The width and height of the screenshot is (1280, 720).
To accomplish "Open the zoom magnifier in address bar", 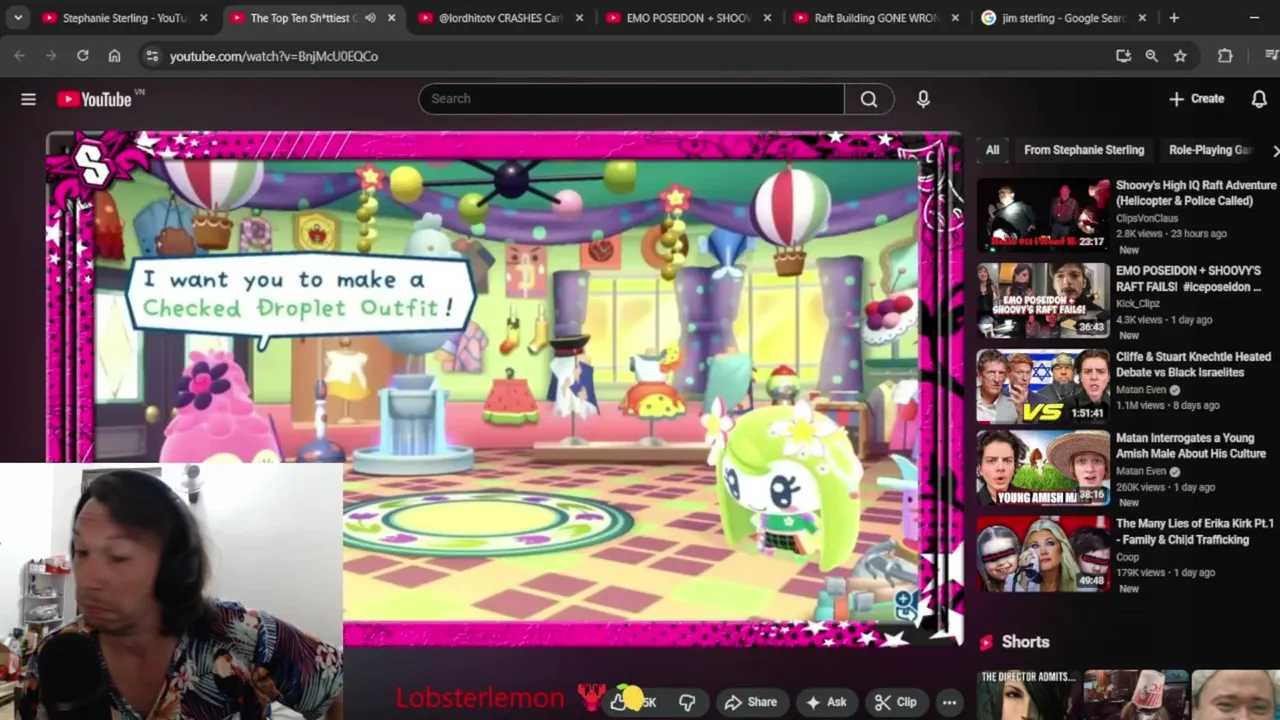I will coord(1152,56).
